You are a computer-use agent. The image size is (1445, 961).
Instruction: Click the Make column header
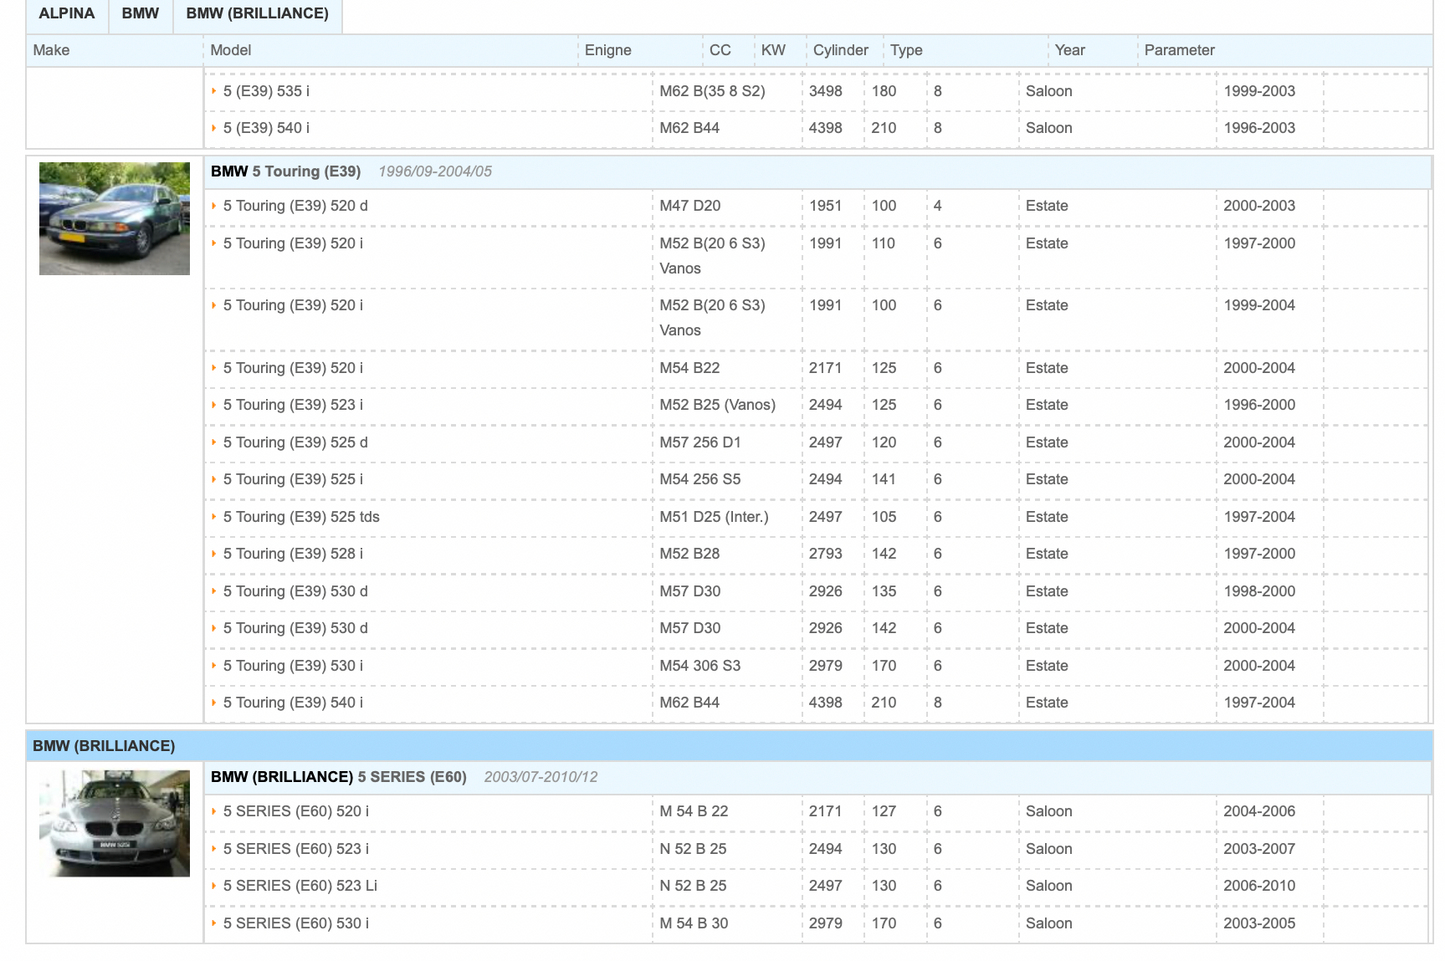[x=51, y=50]
